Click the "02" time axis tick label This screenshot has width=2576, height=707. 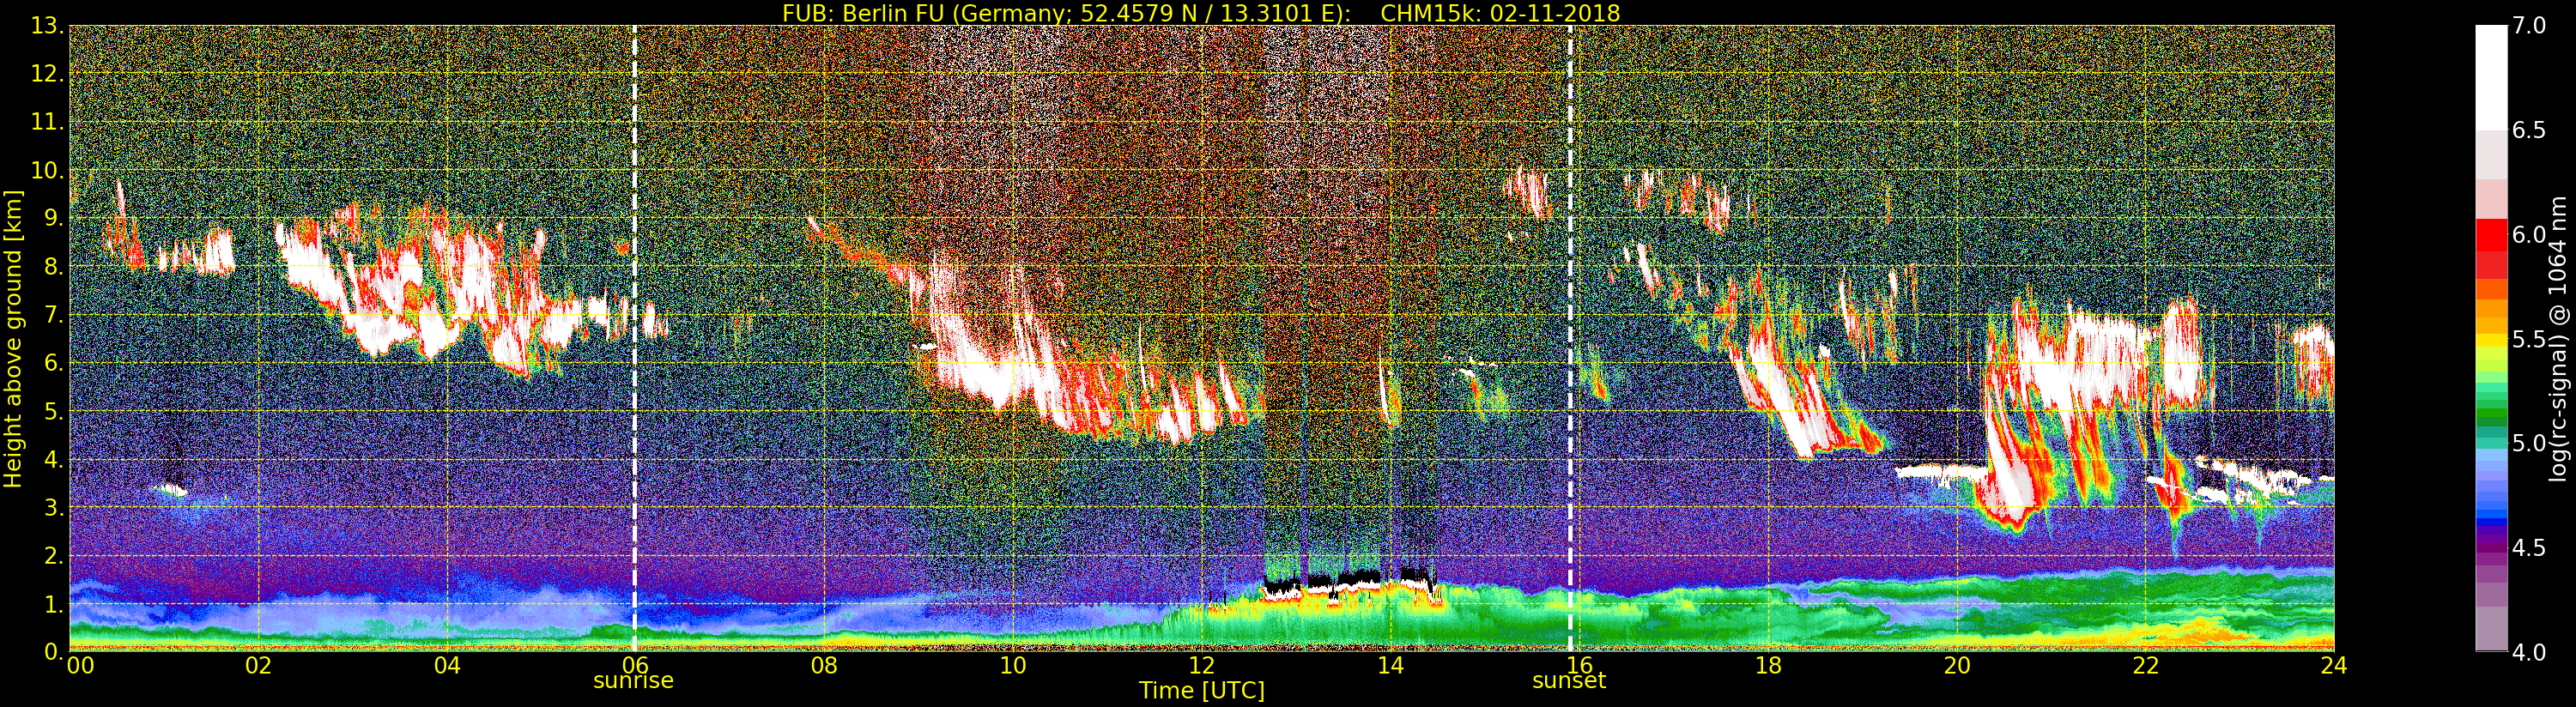click(x=258, y=666)
